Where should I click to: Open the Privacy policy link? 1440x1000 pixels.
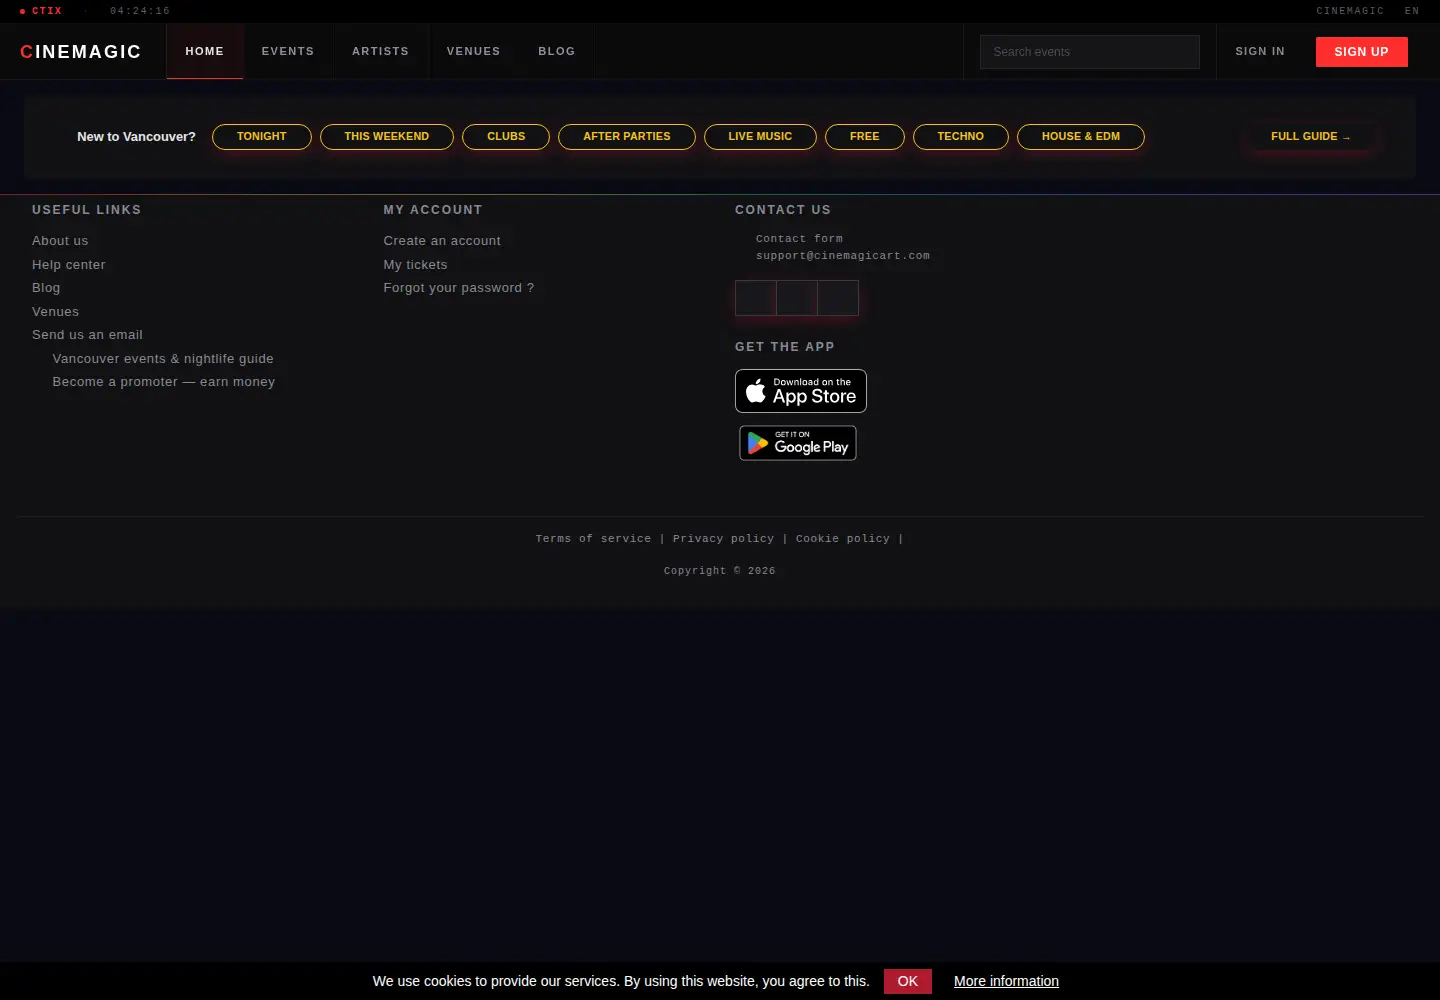(x=723, y=539)
